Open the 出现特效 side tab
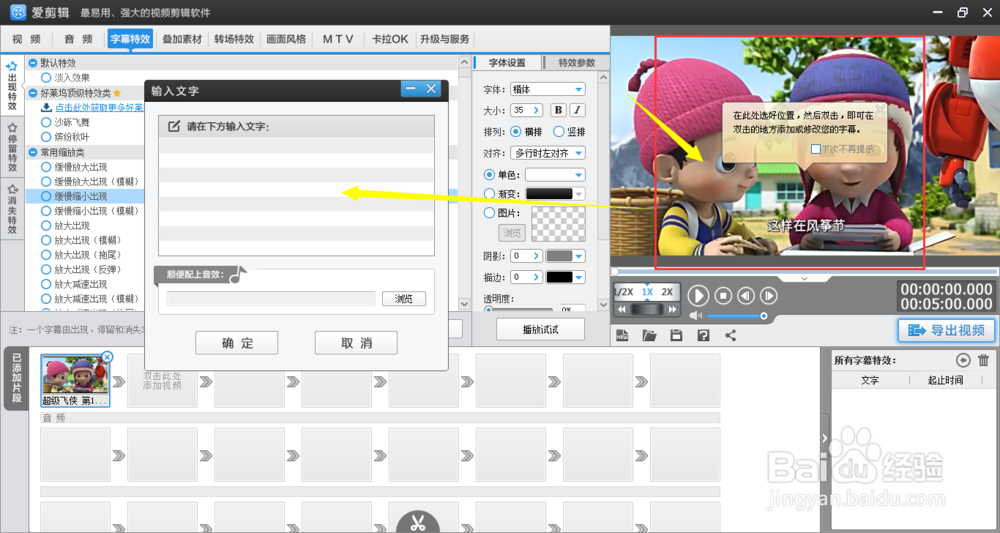This screenshot has height=533, width=1000. [x=11, y=86]
